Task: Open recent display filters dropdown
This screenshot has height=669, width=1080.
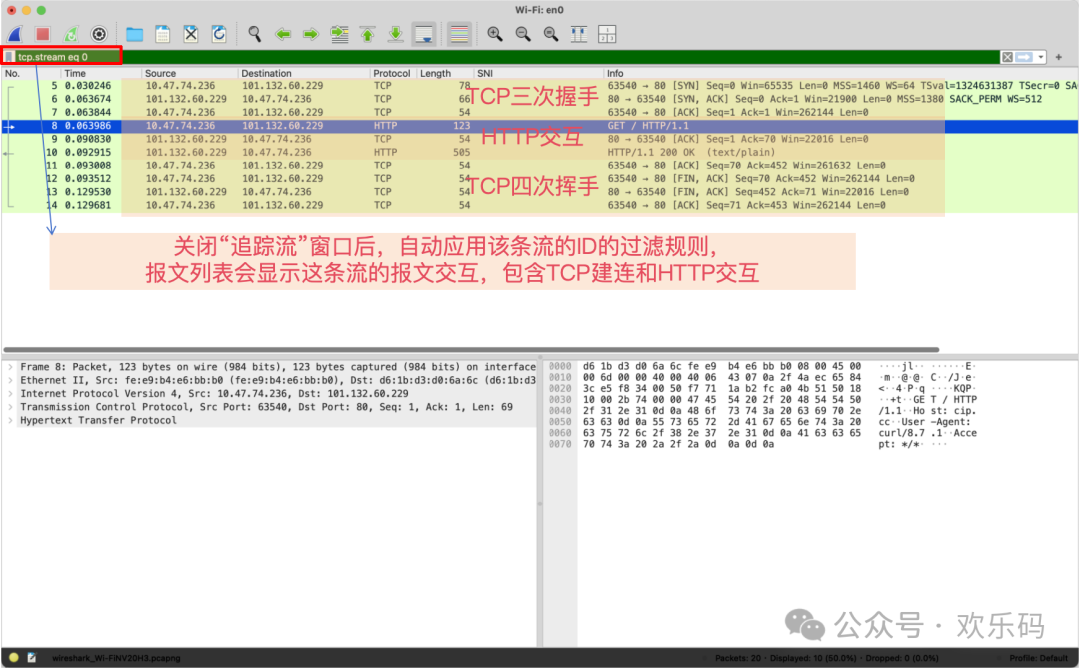Action: 1041,56
